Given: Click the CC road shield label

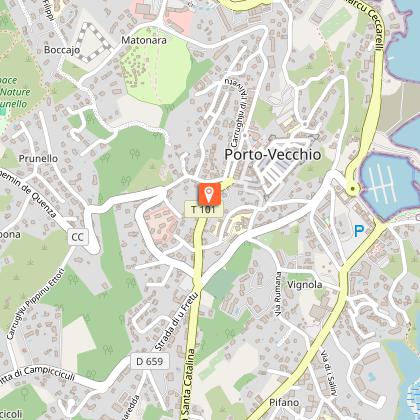Looking at the screenshot, I should [x=77, y=237].
